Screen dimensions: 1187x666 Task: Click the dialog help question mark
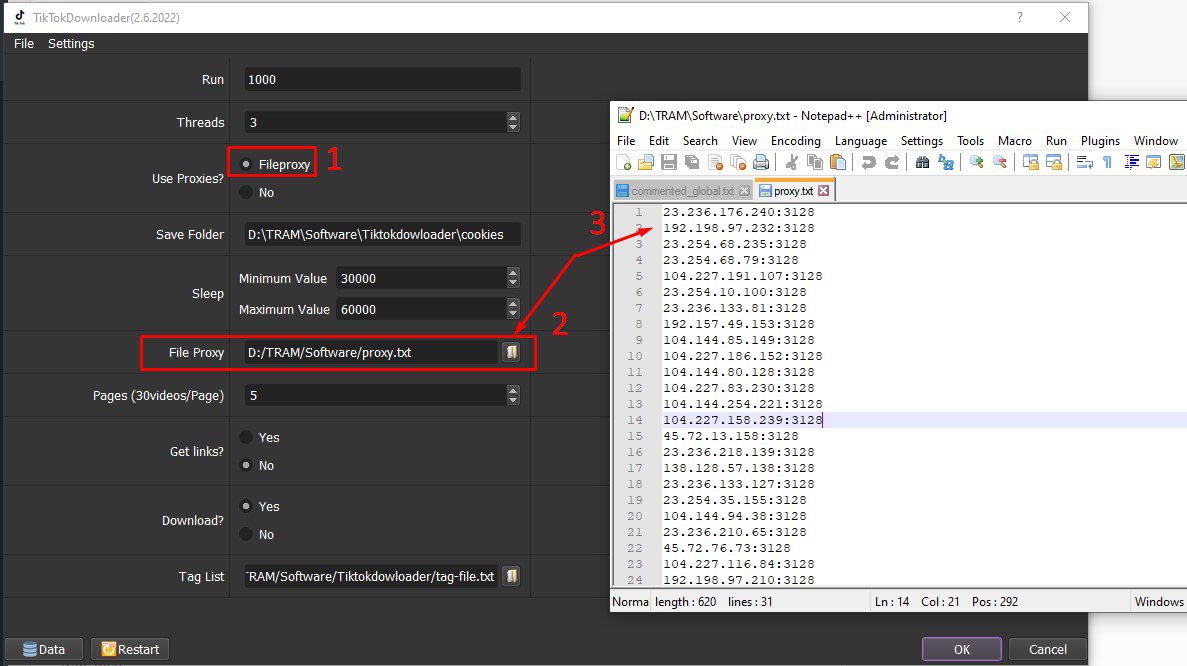[x=1020, y=17]
